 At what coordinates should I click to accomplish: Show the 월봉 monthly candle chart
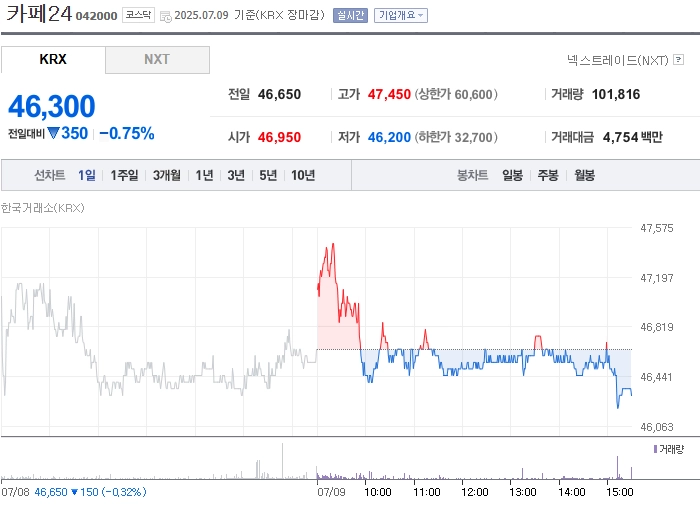(x=584, y=175)
